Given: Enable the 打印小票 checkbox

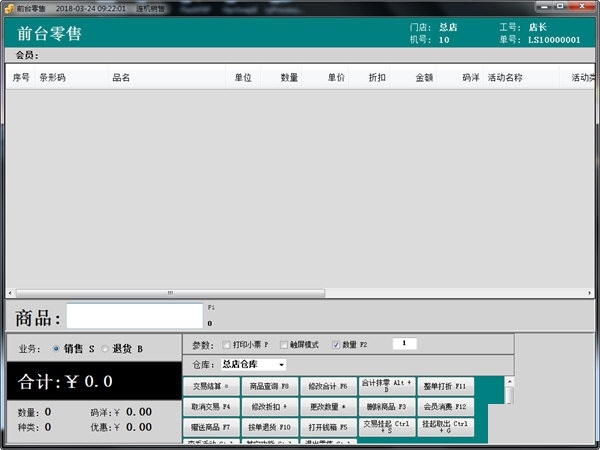Looking at the screenshot, I should [x=226, y=345].
